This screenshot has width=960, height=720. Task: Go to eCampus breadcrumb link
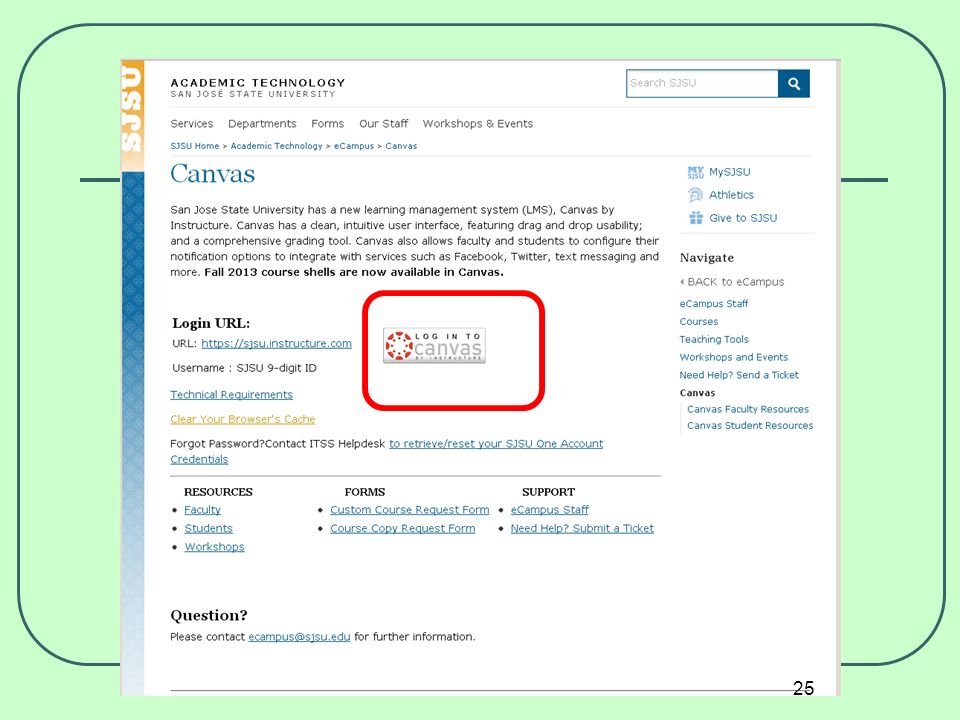pyautogui.click(x=354, y=146)
